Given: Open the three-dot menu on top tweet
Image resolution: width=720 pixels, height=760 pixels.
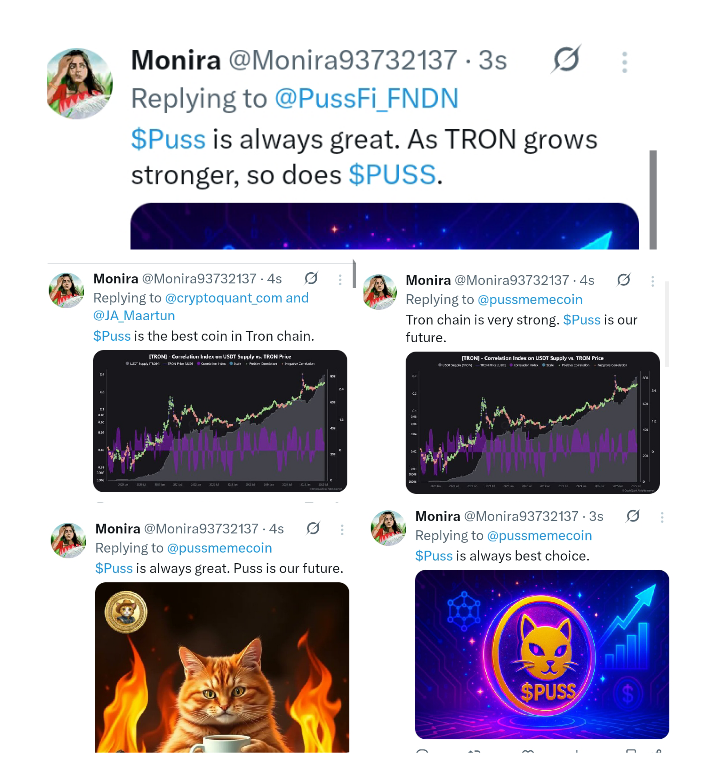Looking at the screenshot, I should point(624,63).
